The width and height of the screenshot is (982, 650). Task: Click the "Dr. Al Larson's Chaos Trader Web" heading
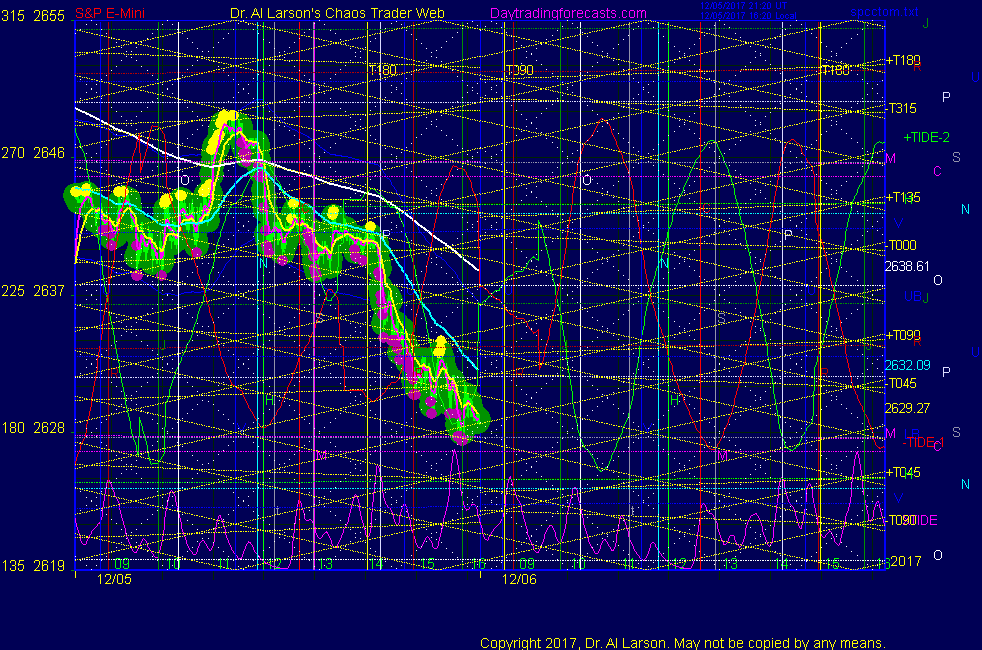(x=337, y=14)
